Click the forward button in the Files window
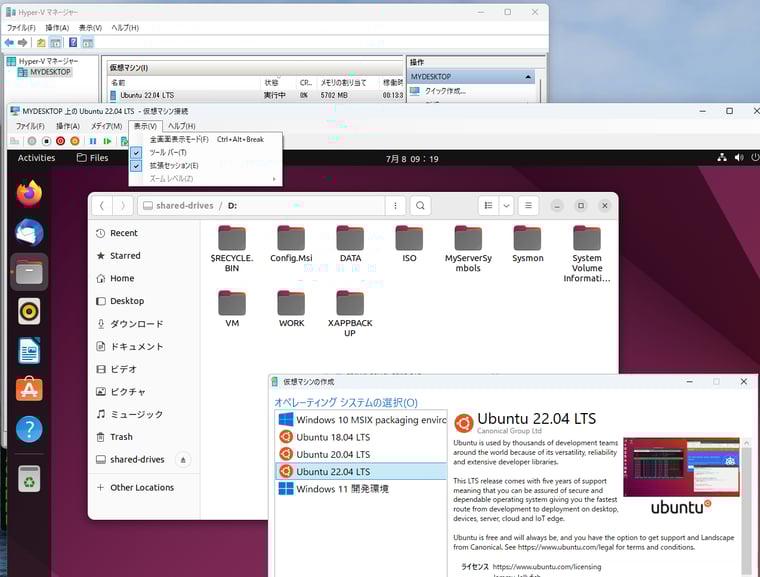Screen dimensions: 760x577 tap(123, 206)
